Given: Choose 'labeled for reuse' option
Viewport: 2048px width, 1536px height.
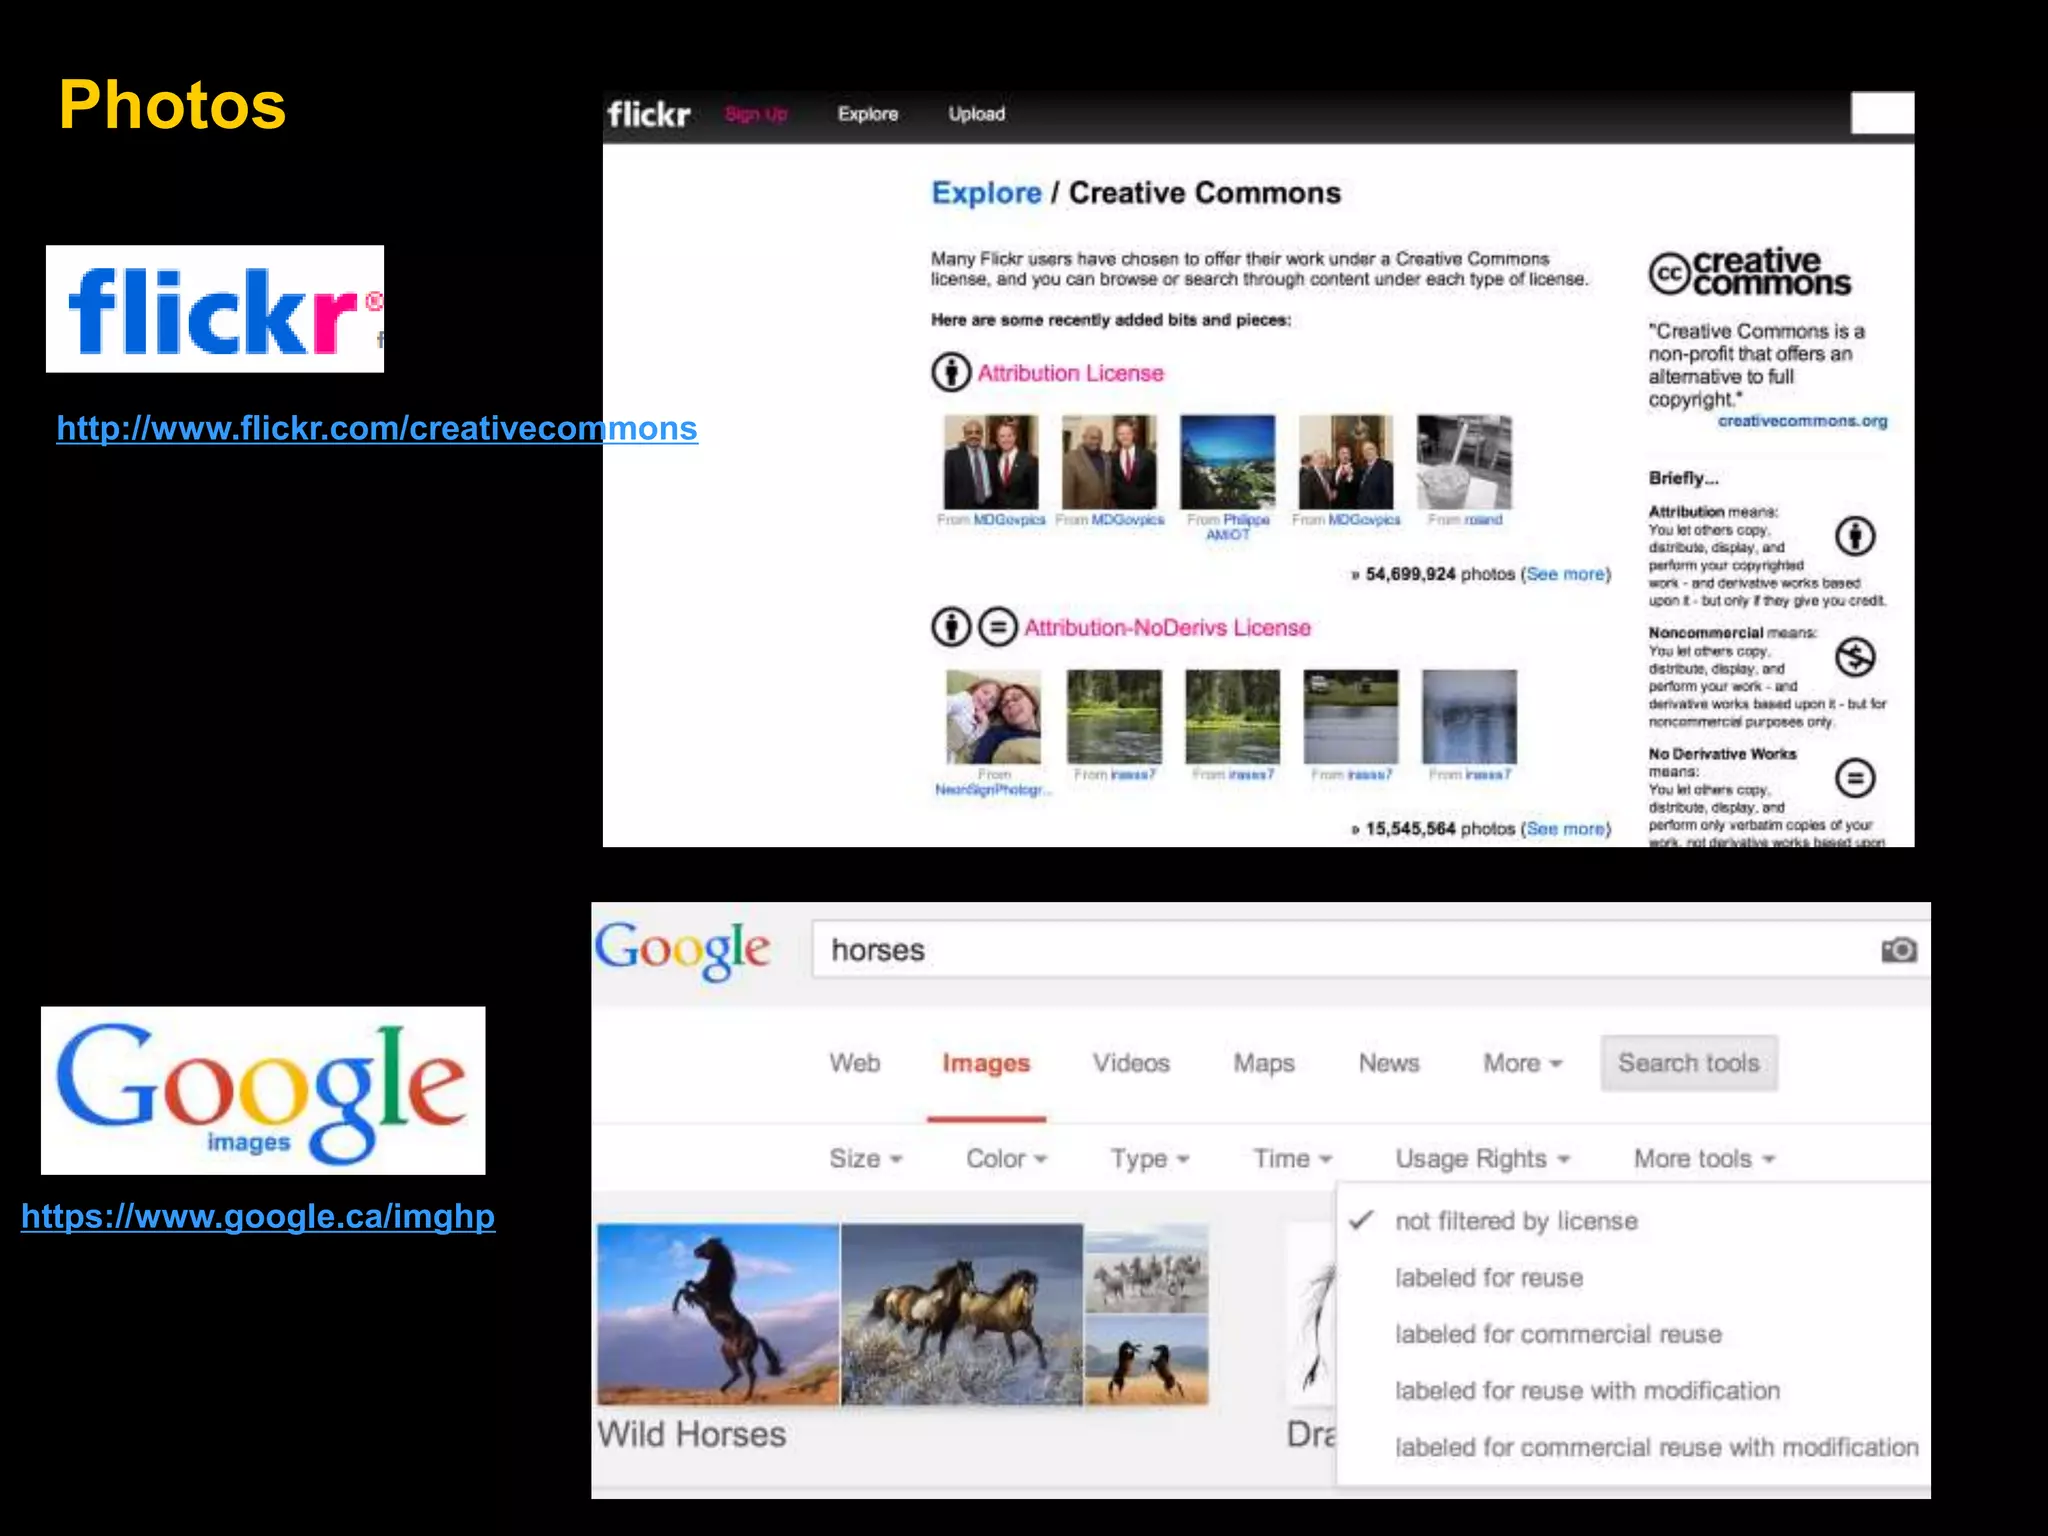Looking at the screenshot, I should [1488, 1278].
